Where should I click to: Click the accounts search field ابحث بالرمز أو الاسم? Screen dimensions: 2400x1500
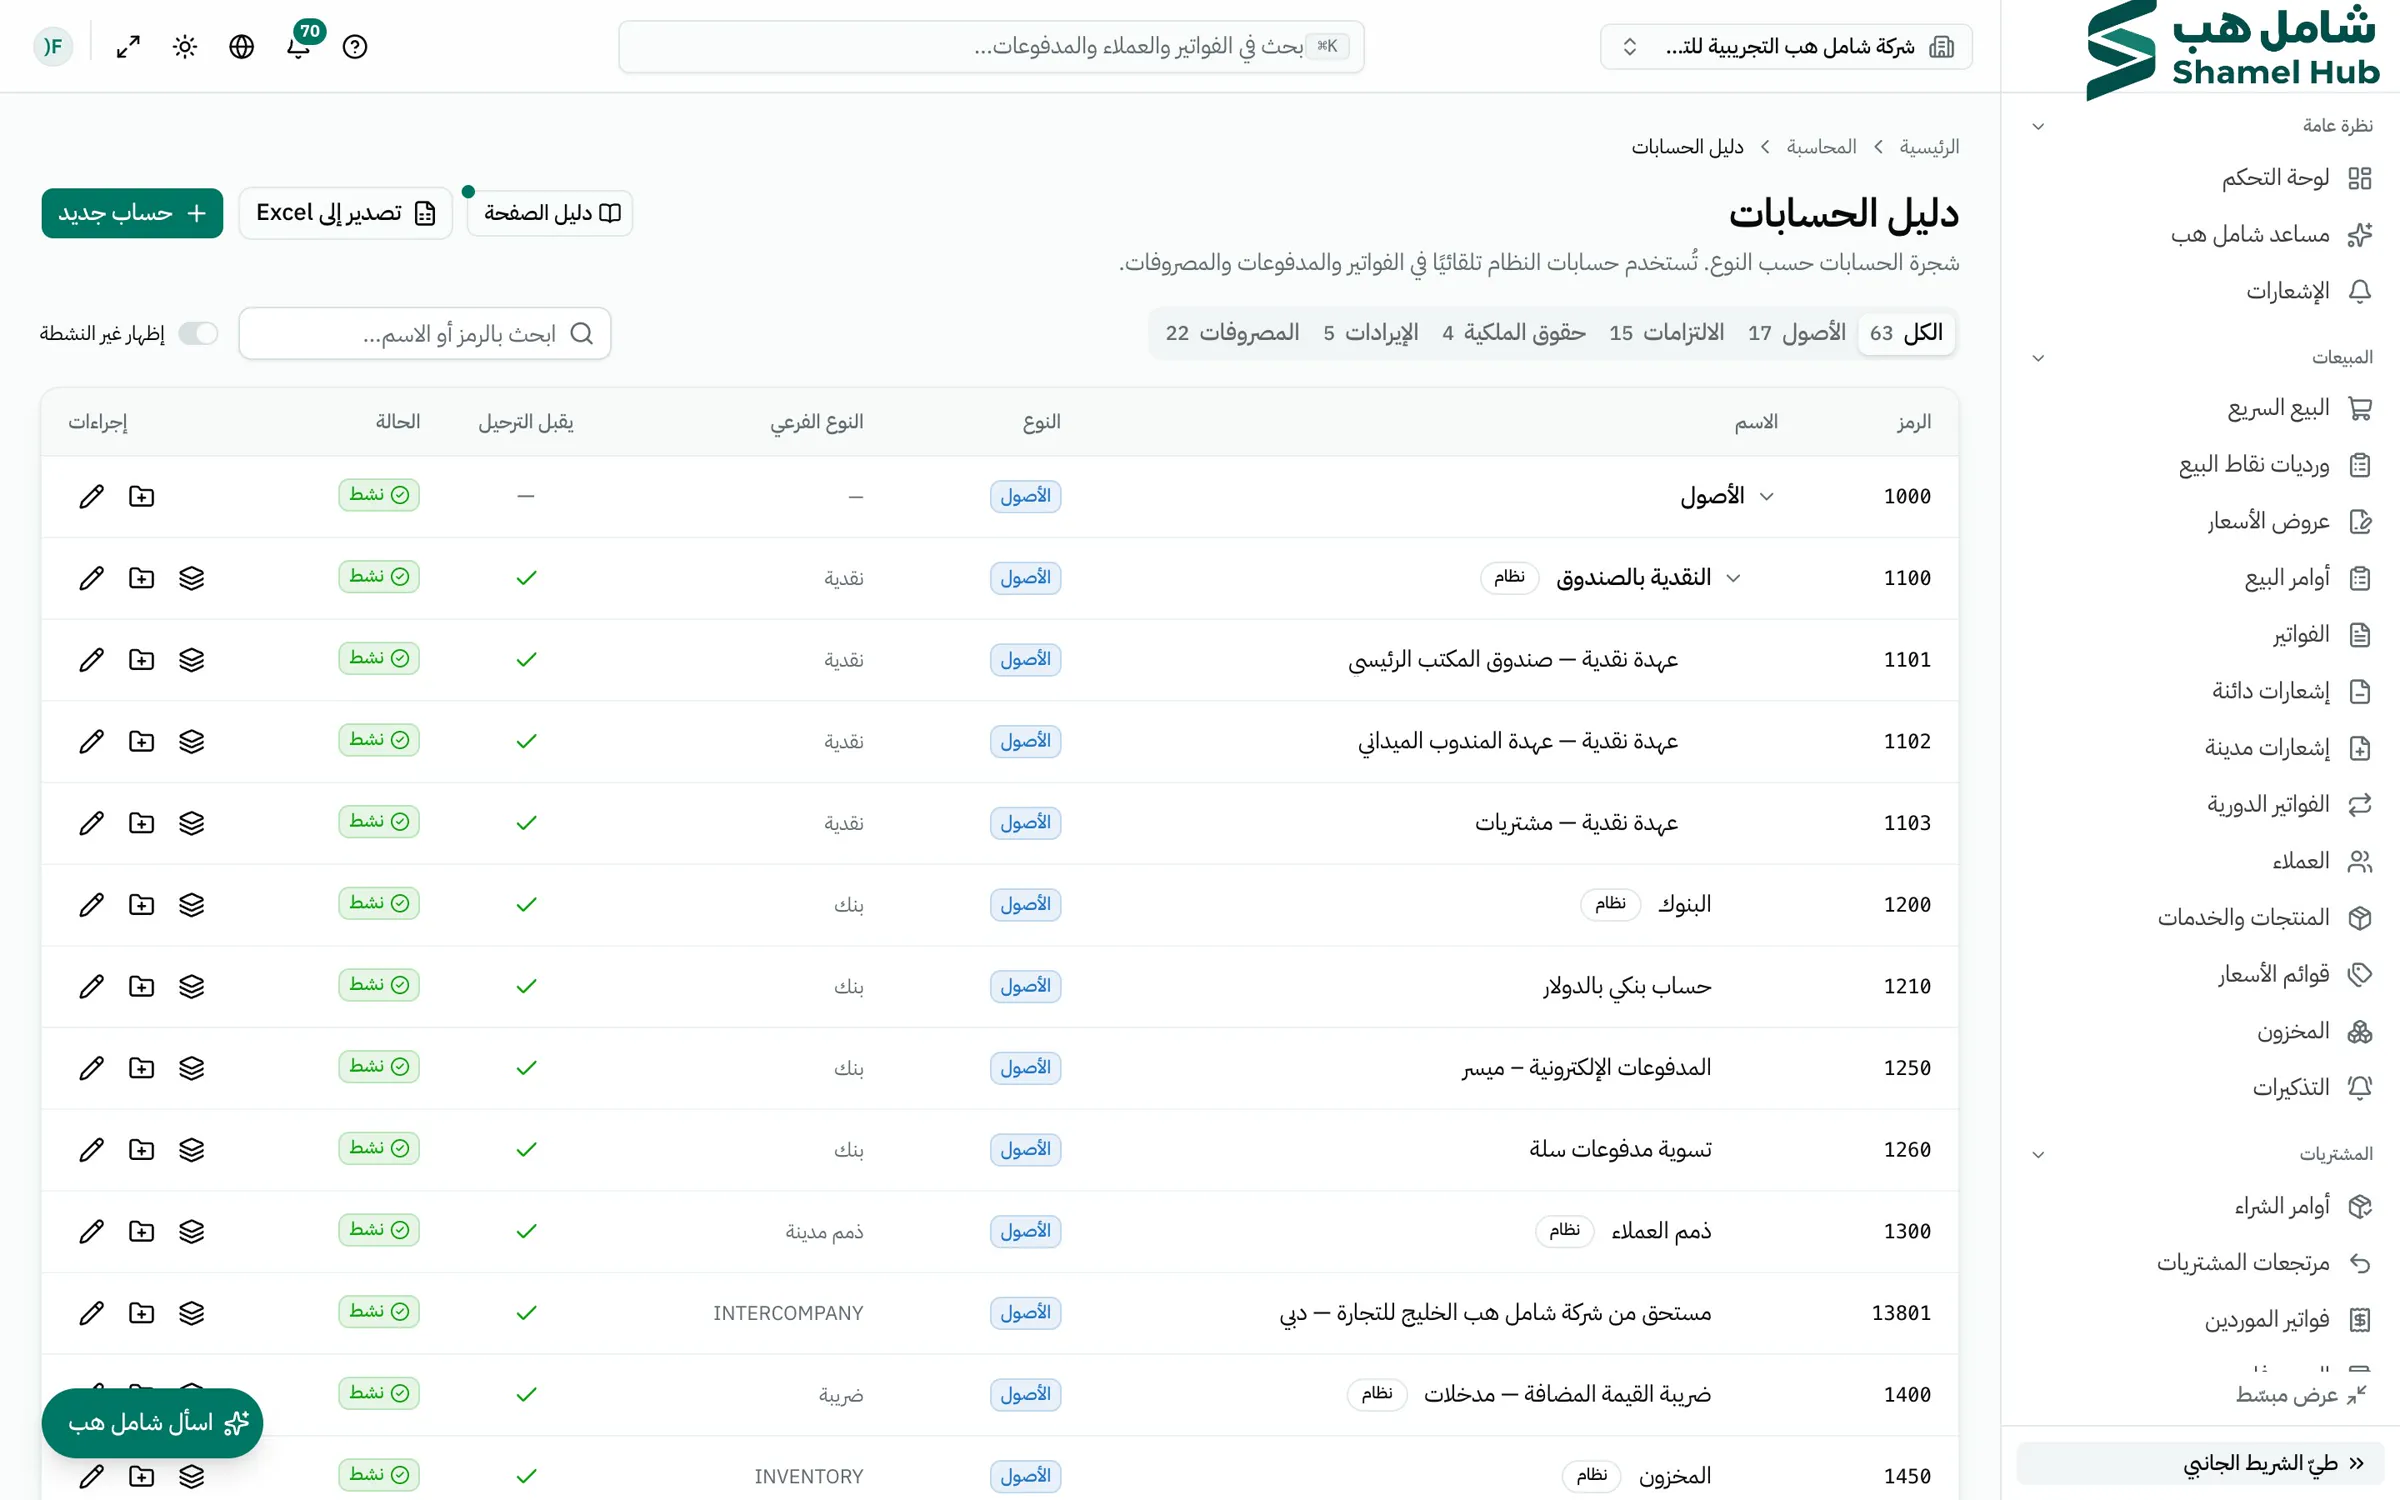pyautogui.click(x=425, y=333)
